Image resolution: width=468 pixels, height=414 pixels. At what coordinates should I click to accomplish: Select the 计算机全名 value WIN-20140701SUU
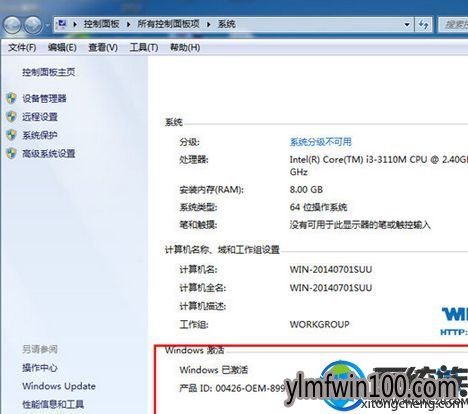point(331,288)
